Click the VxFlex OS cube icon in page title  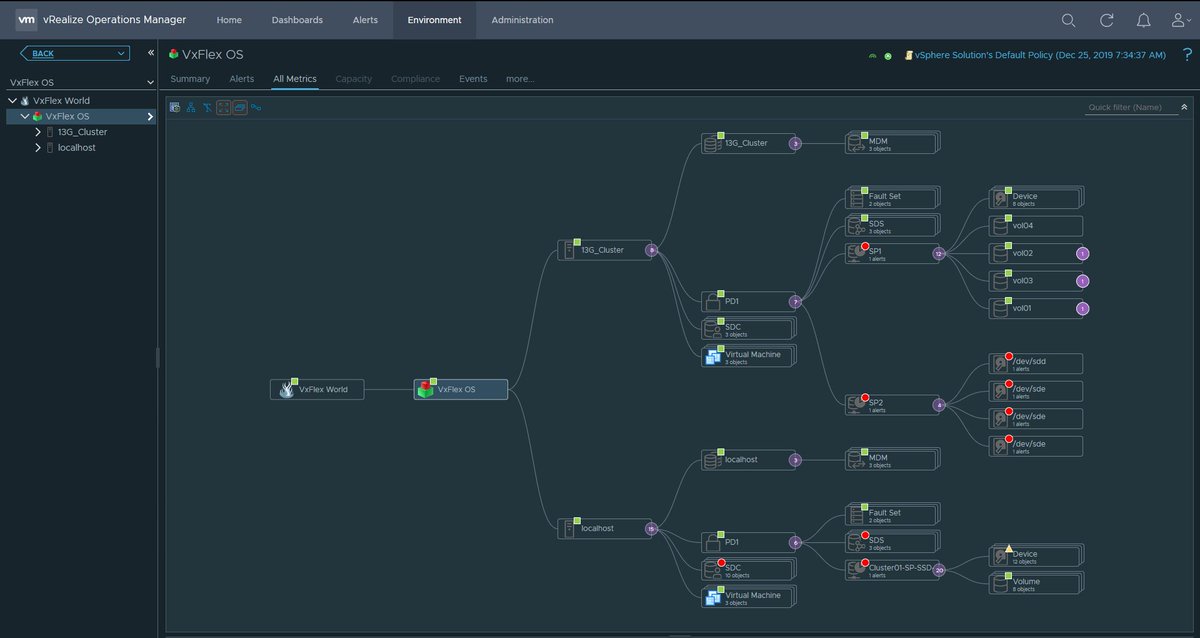coord(174,54)
